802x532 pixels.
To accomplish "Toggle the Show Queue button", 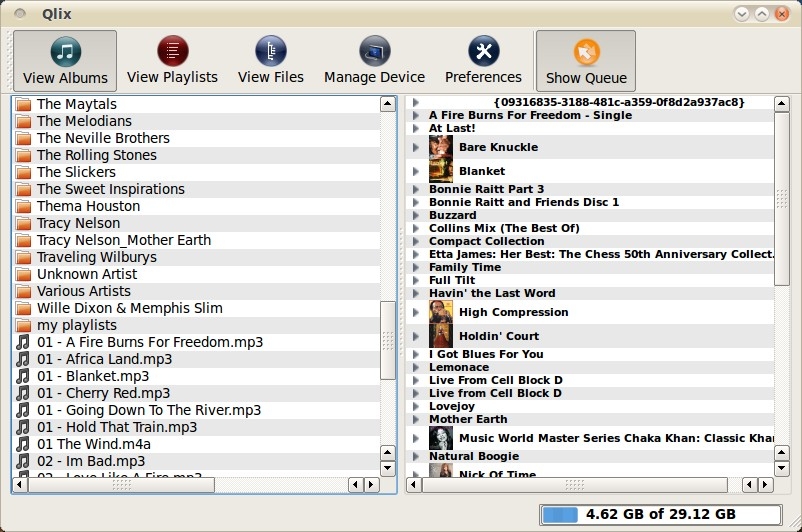I will coord(586,61).
